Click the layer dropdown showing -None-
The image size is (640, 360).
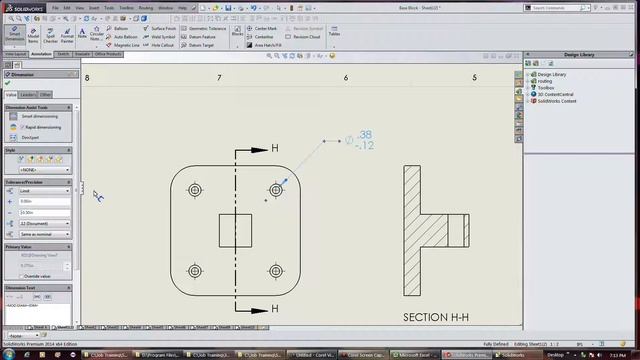coord(23,336)
